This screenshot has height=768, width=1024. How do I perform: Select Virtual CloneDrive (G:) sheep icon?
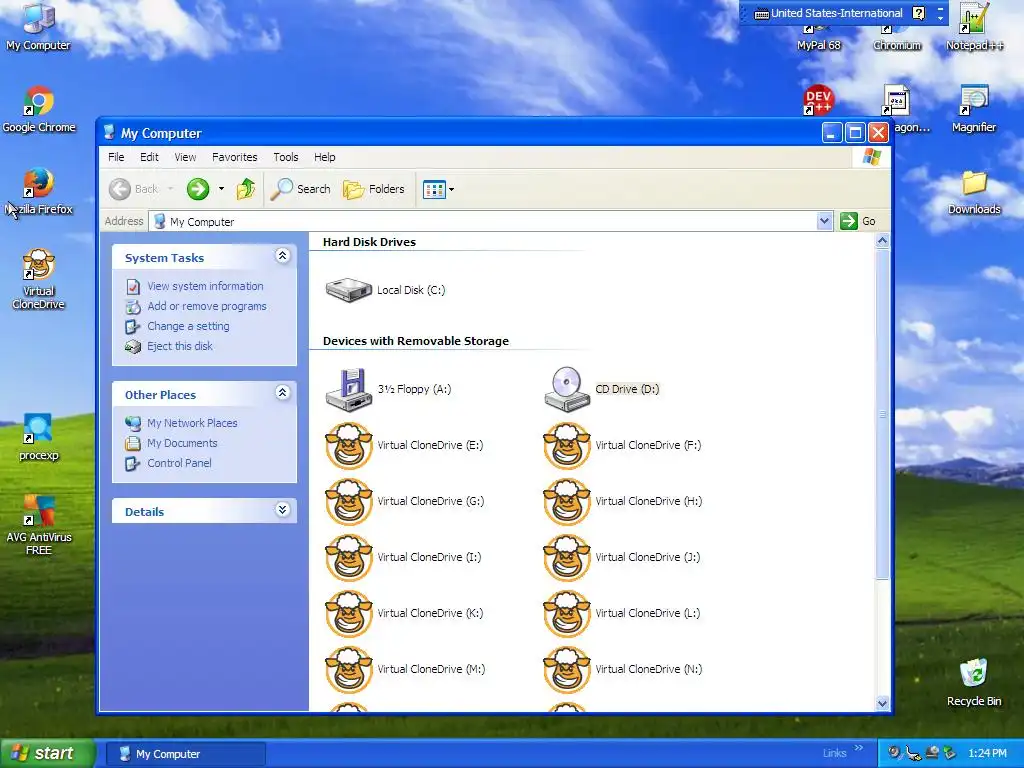349,502
